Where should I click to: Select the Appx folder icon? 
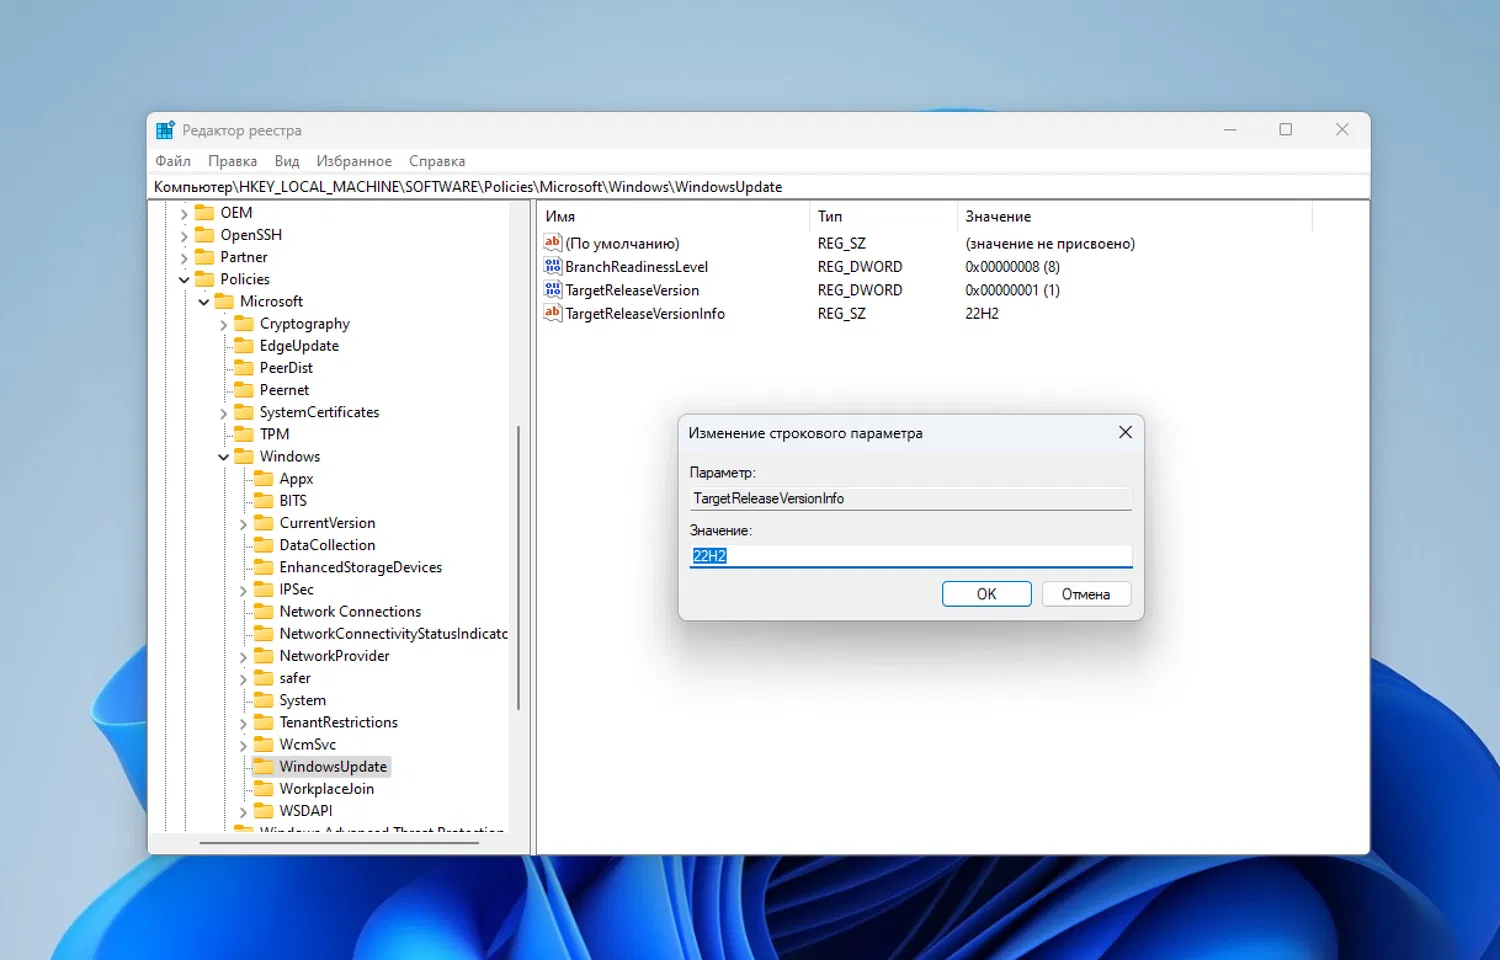264,478
